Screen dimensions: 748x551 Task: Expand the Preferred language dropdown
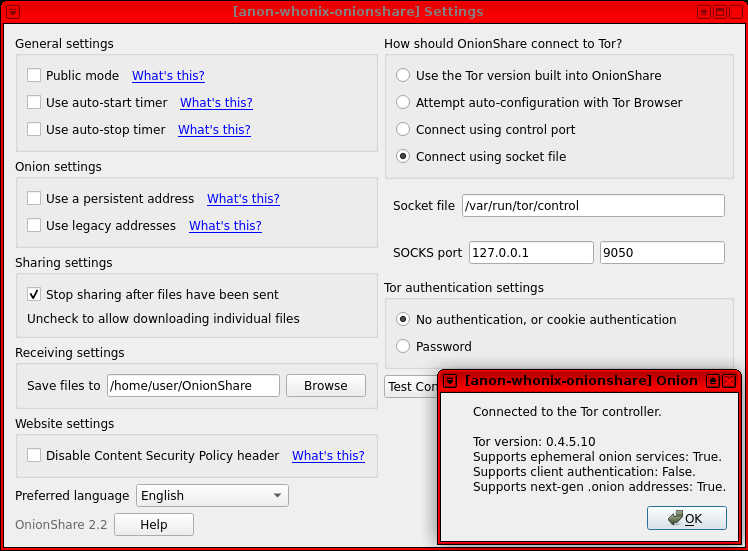point(212,496)
